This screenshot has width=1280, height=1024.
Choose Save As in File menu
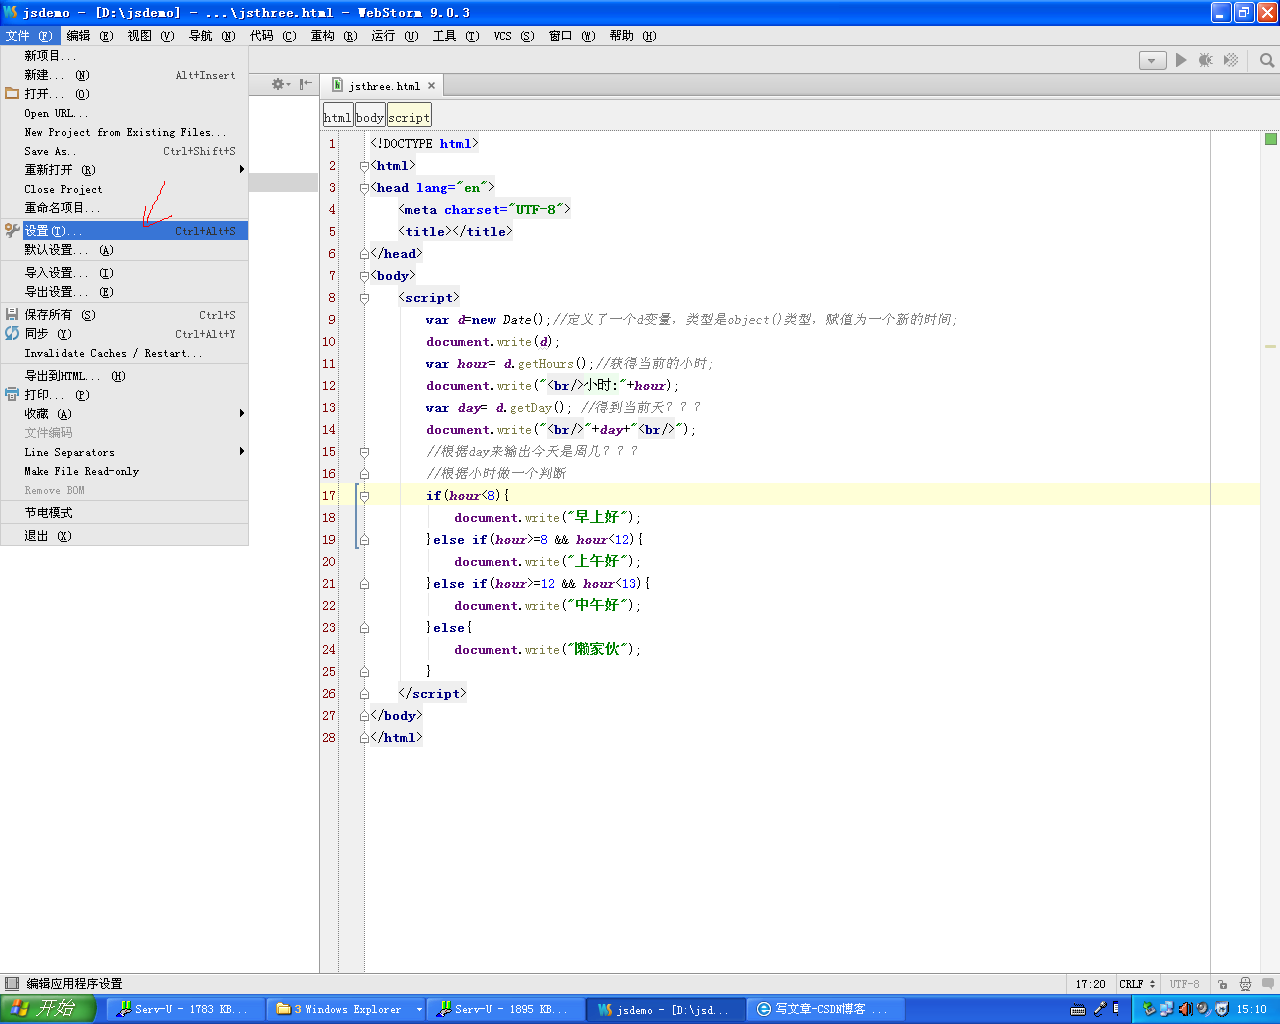[x=124, y=151]
